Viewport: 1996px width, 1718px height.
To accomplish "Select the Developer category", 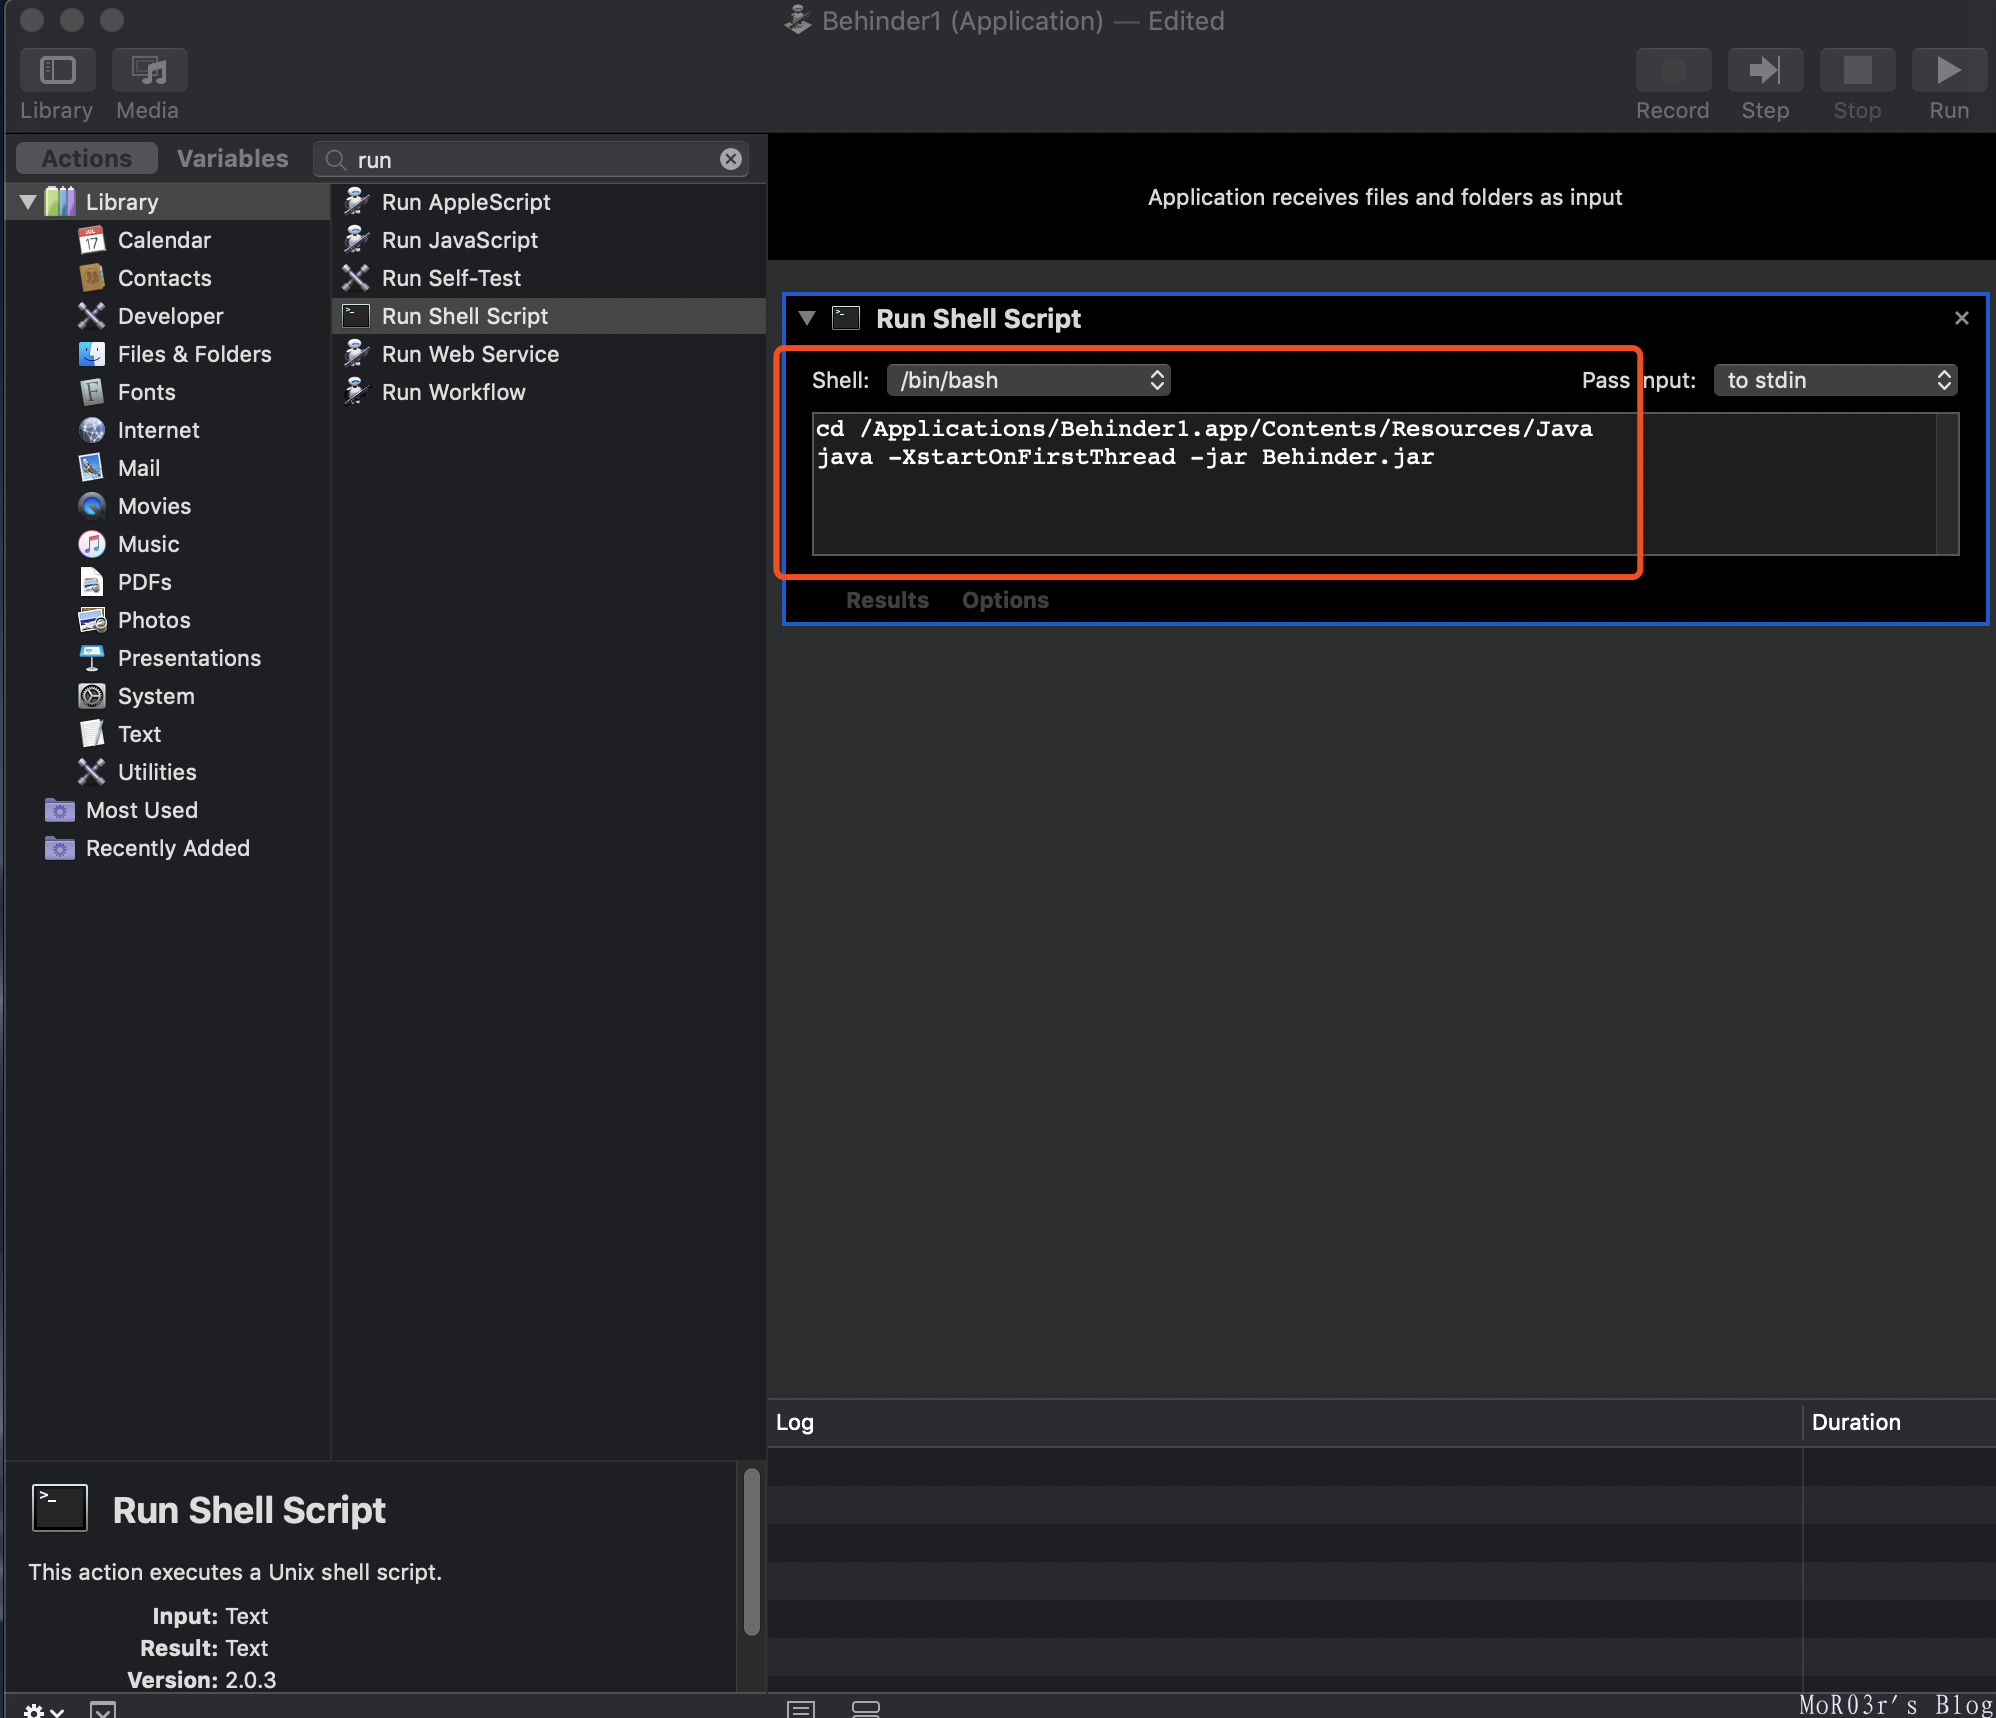I will click(x=170, y=316).
